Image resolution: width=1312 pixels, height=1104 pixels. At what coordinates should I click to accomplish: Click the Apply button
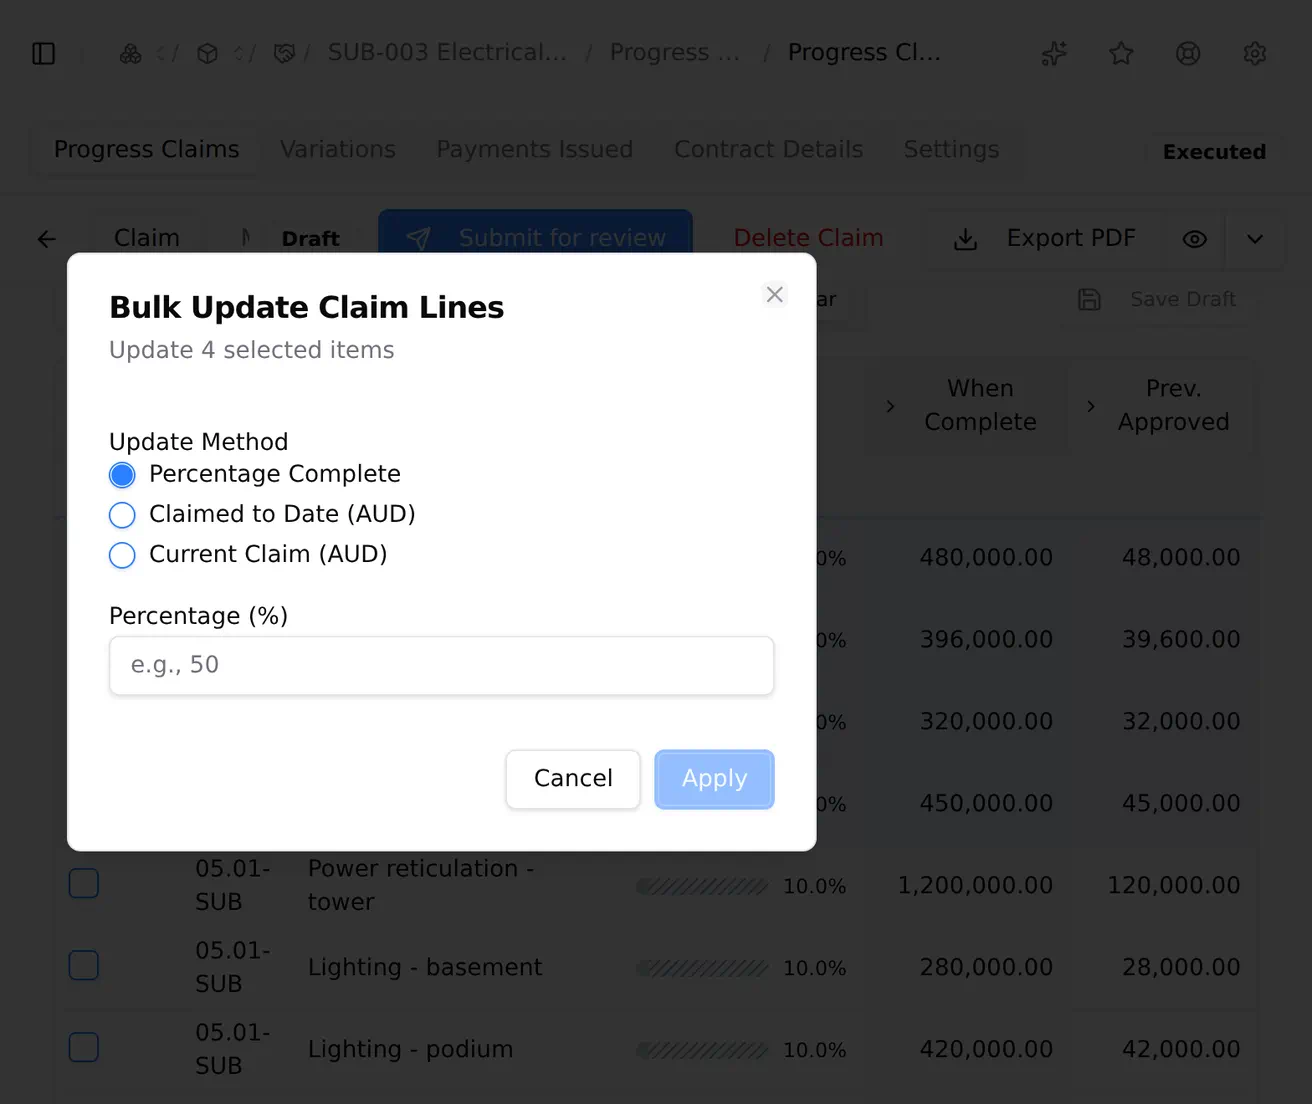click(x=714, y=779)
